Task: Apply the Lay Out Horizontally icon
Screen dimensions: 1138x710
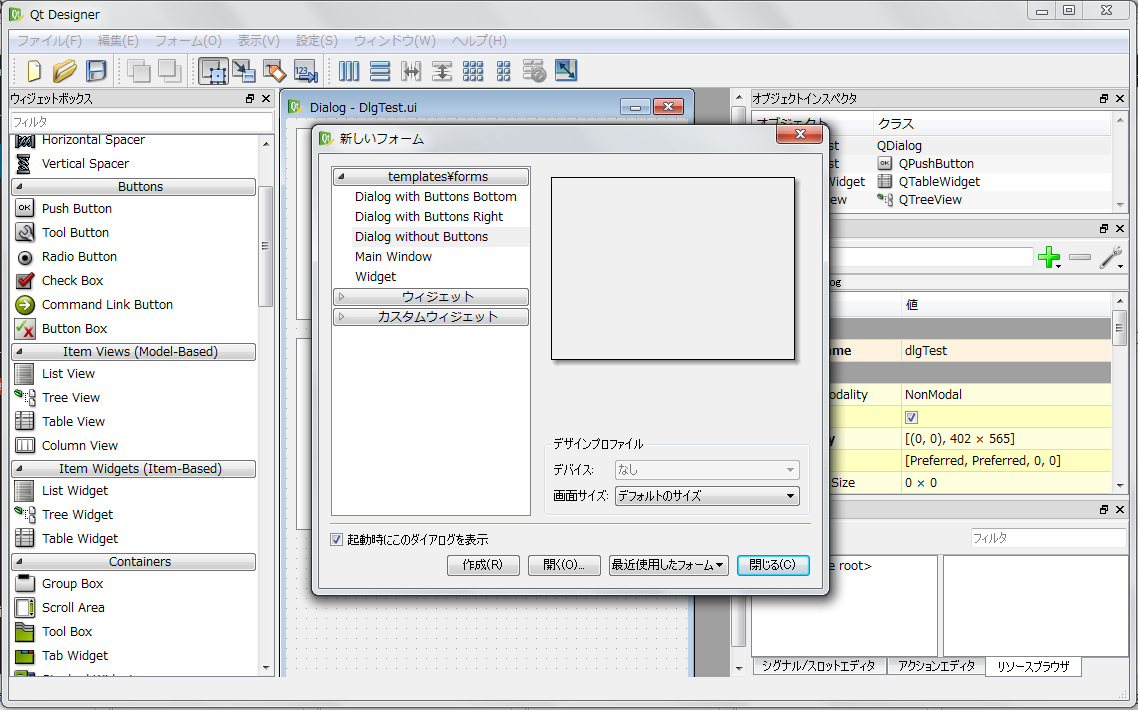Action: (349, 70)
